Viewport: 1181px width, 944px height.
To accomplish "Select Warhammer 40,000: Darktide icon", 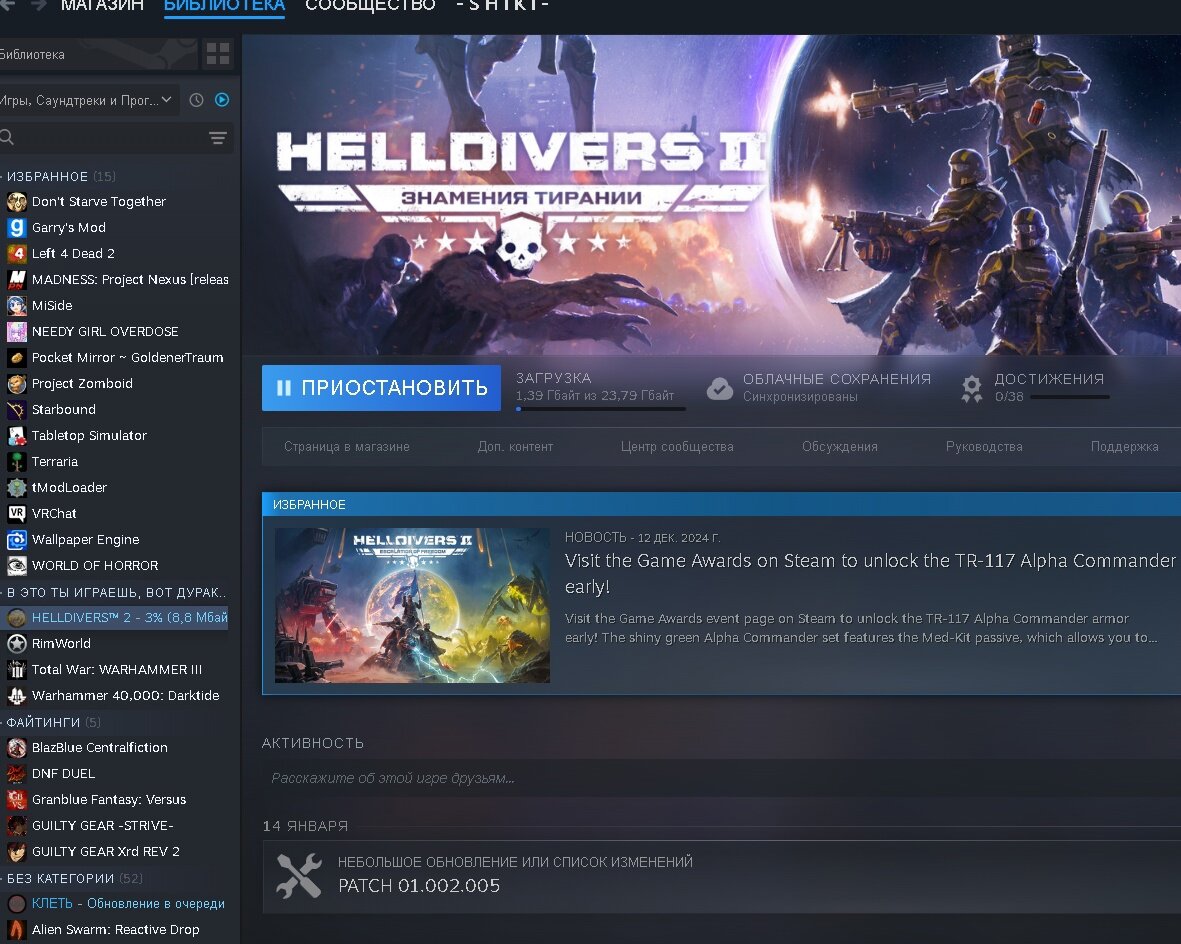I will tap(17, 695).
